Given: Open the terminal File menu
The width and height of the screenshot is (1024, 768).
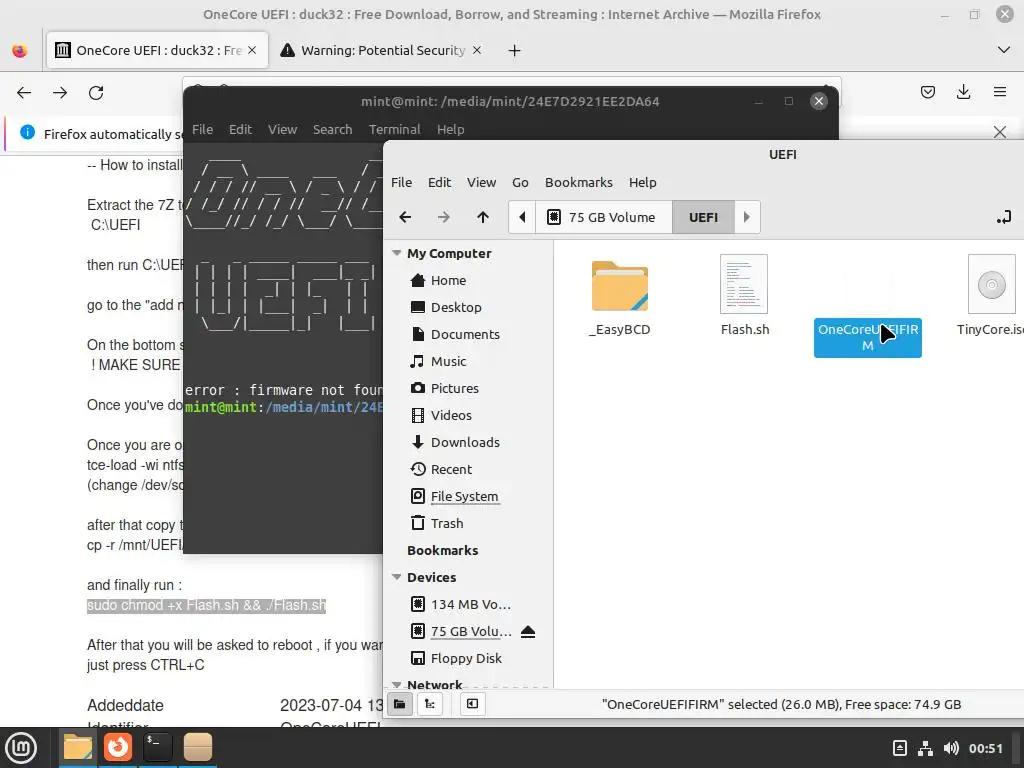Looking at the screenshot, I should (202, 129).
